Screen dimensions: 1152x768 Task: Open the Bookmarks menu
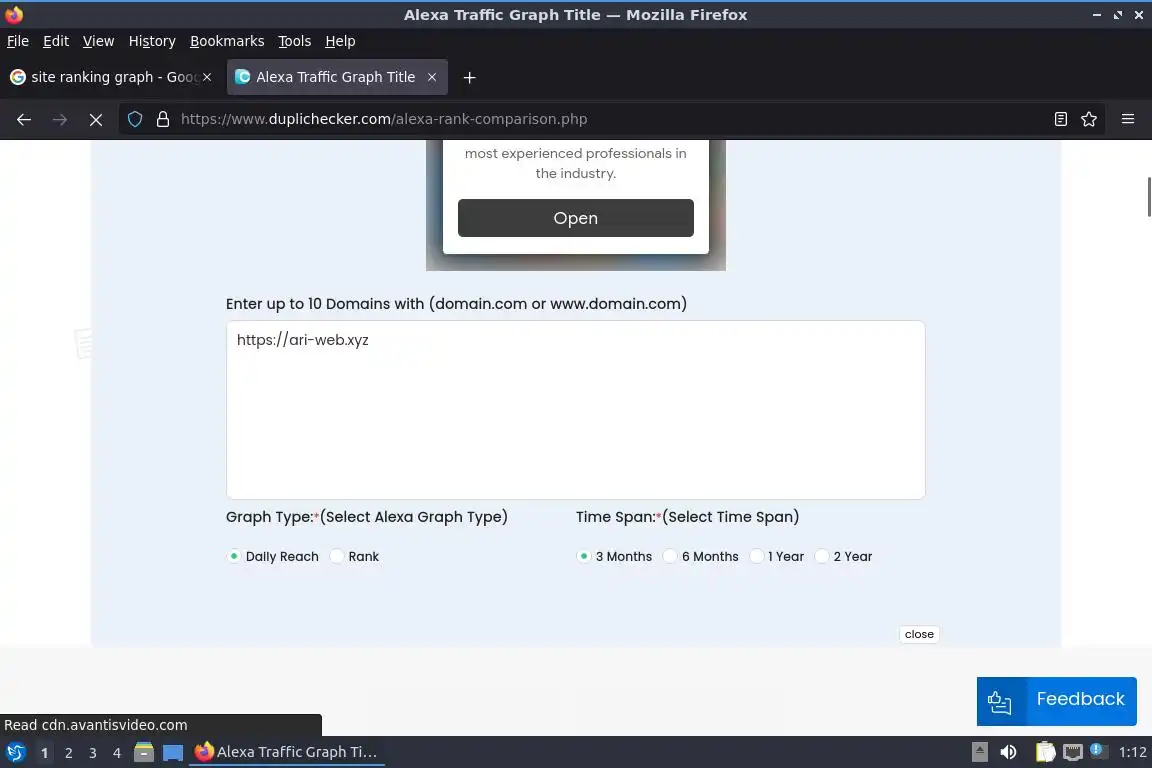click(227, 41)
